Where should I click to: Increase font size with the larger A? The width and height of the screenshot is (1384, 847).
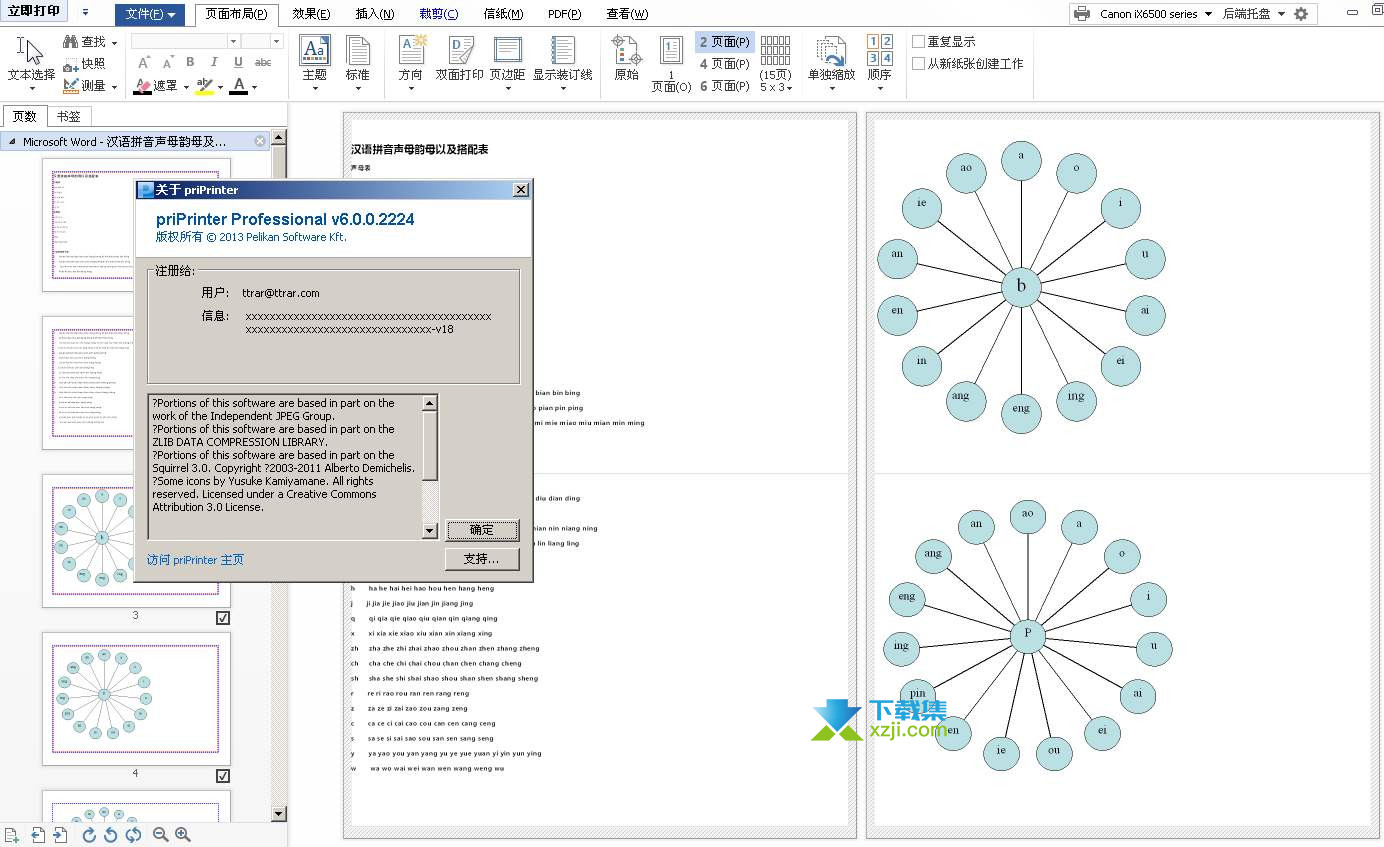(144, 63)
